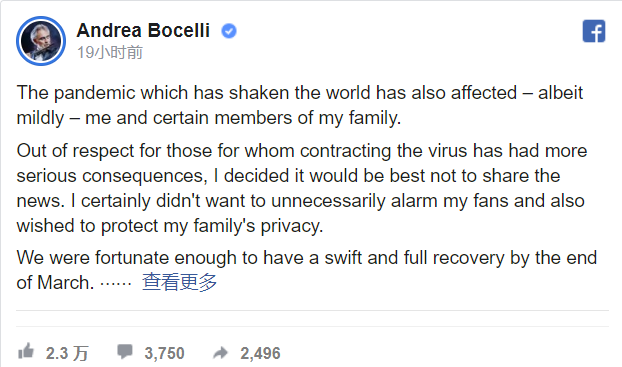Click the share arrow icon
Screen dimensions: 622x367
[221, 353]
